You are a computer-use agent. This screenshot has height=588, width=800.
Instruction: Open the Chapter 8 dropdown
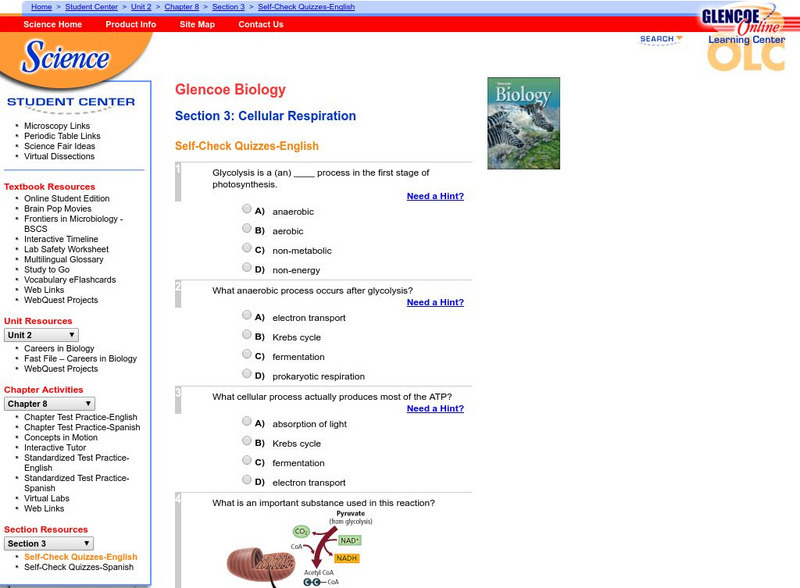49,404
